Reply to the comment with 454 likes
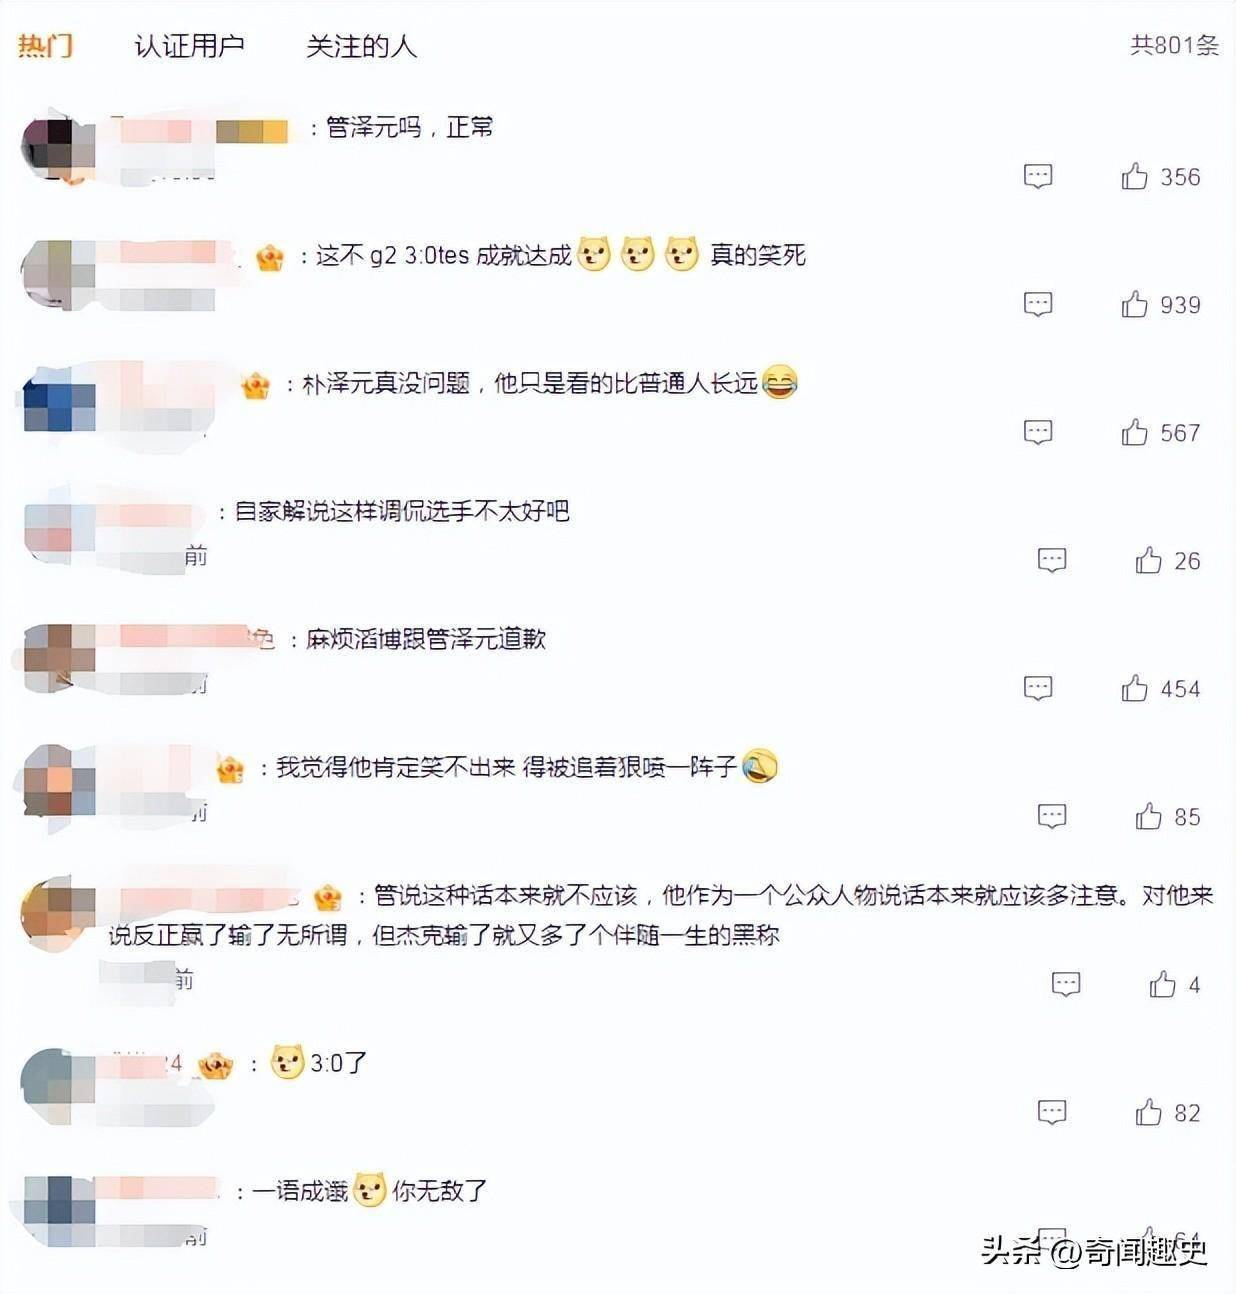 (1038, 689)
